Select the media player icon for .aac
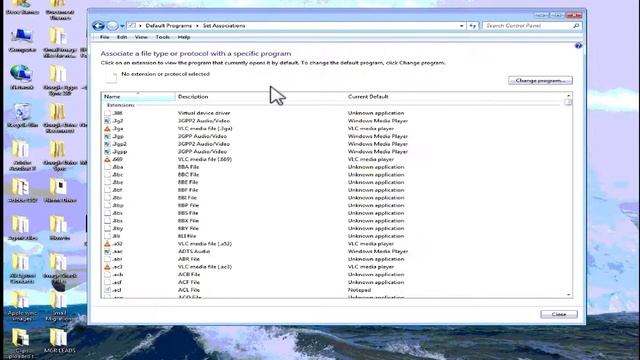640x360 pixels. (x=107, y=251)
